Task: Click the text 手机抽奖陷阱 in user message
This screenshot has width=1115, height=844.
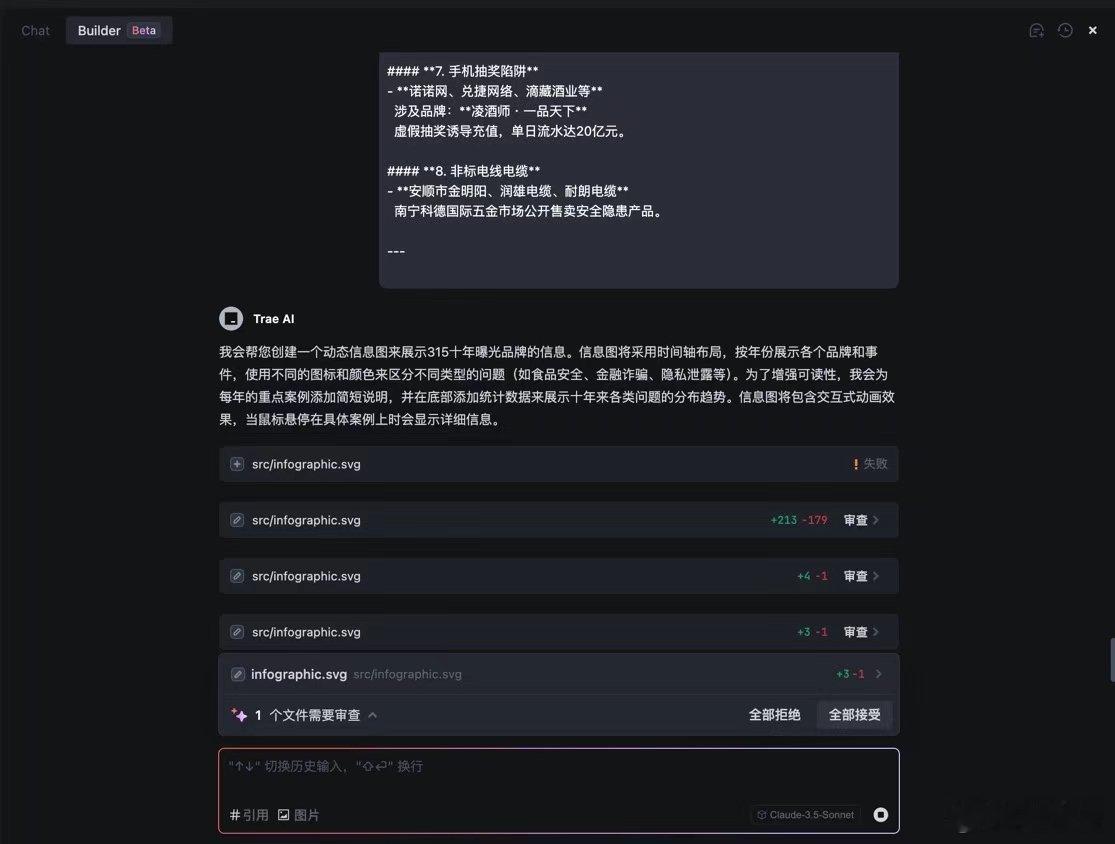Action: point(488,71)
